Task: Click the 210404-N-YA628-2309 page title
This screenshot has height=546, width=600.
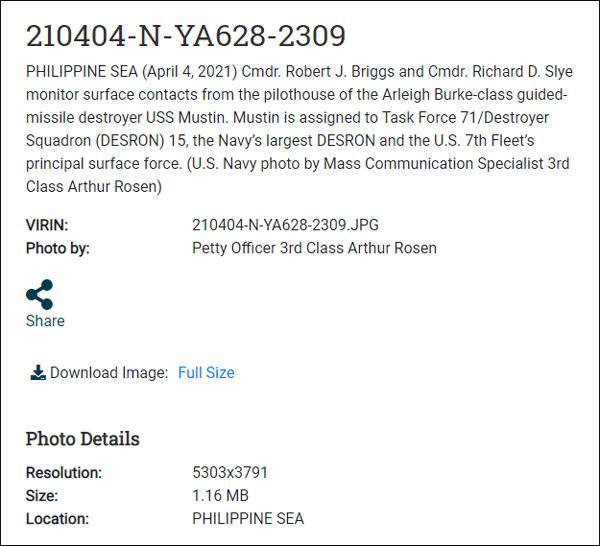Action: pyautogui.click(x=186, y=36)
